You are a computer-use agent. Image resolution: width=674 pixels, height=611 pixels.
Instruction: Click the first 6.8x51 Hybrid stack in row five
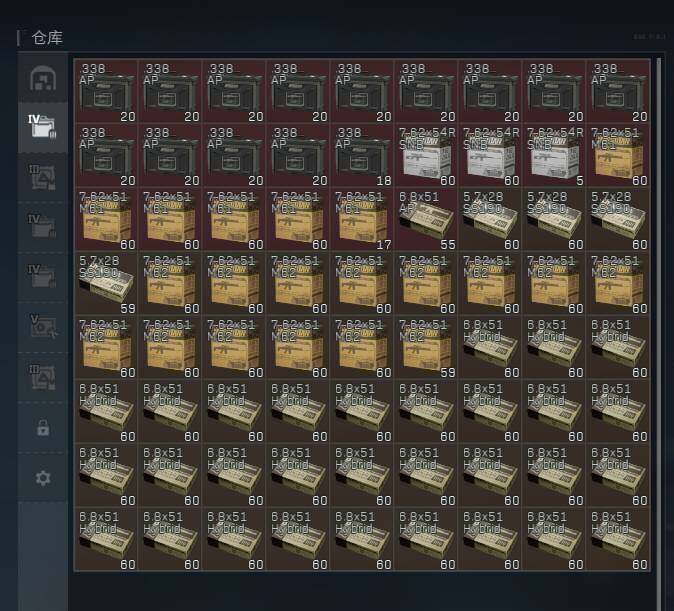coord(489,347)
